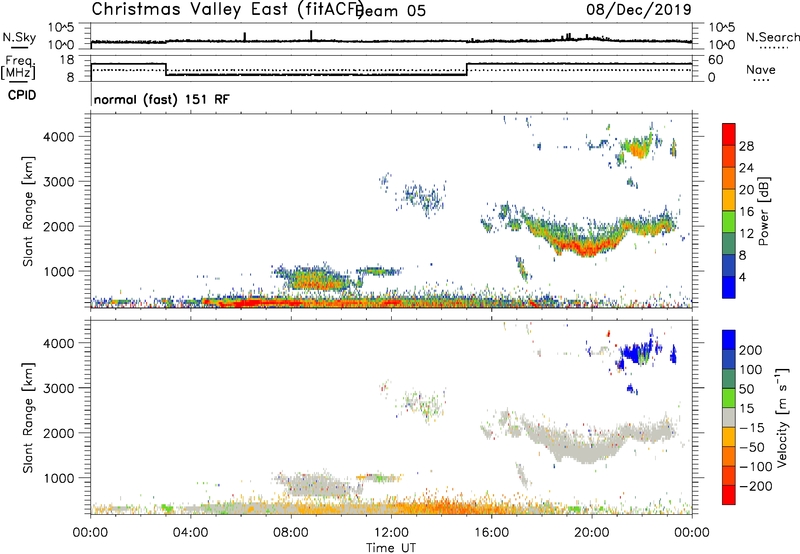
Task: Click the Nave legend label
Action: click(761, 69)
